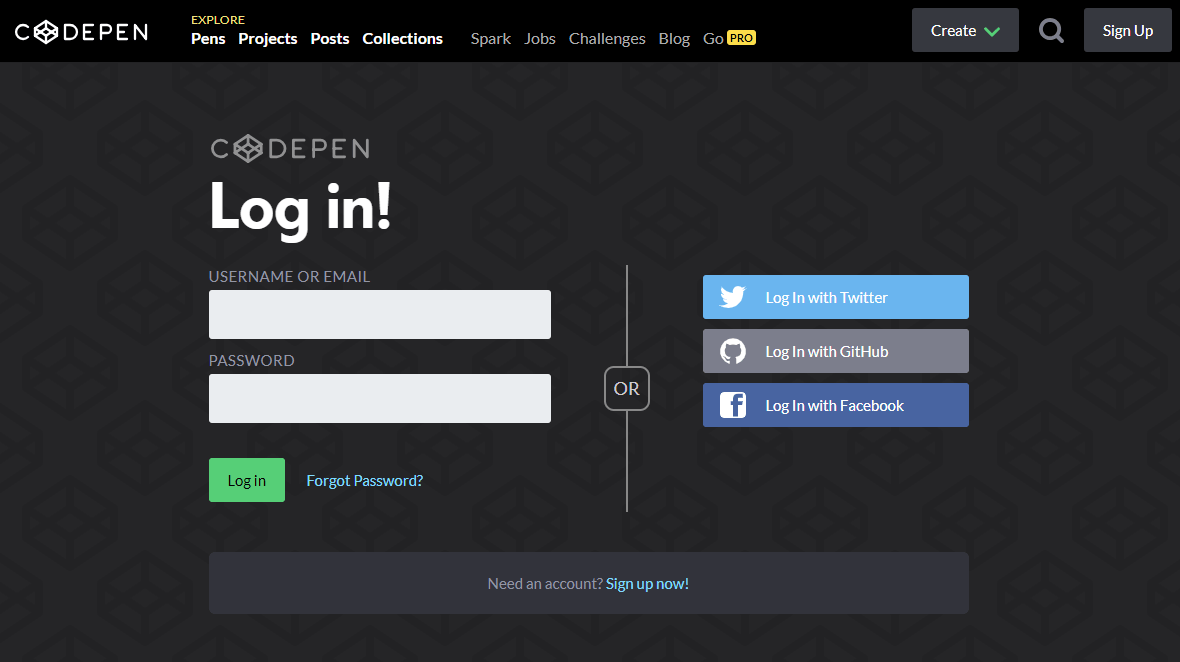Submit with the green Log in button
This screenshot has height=662, width=1180.
pos(247,480)
